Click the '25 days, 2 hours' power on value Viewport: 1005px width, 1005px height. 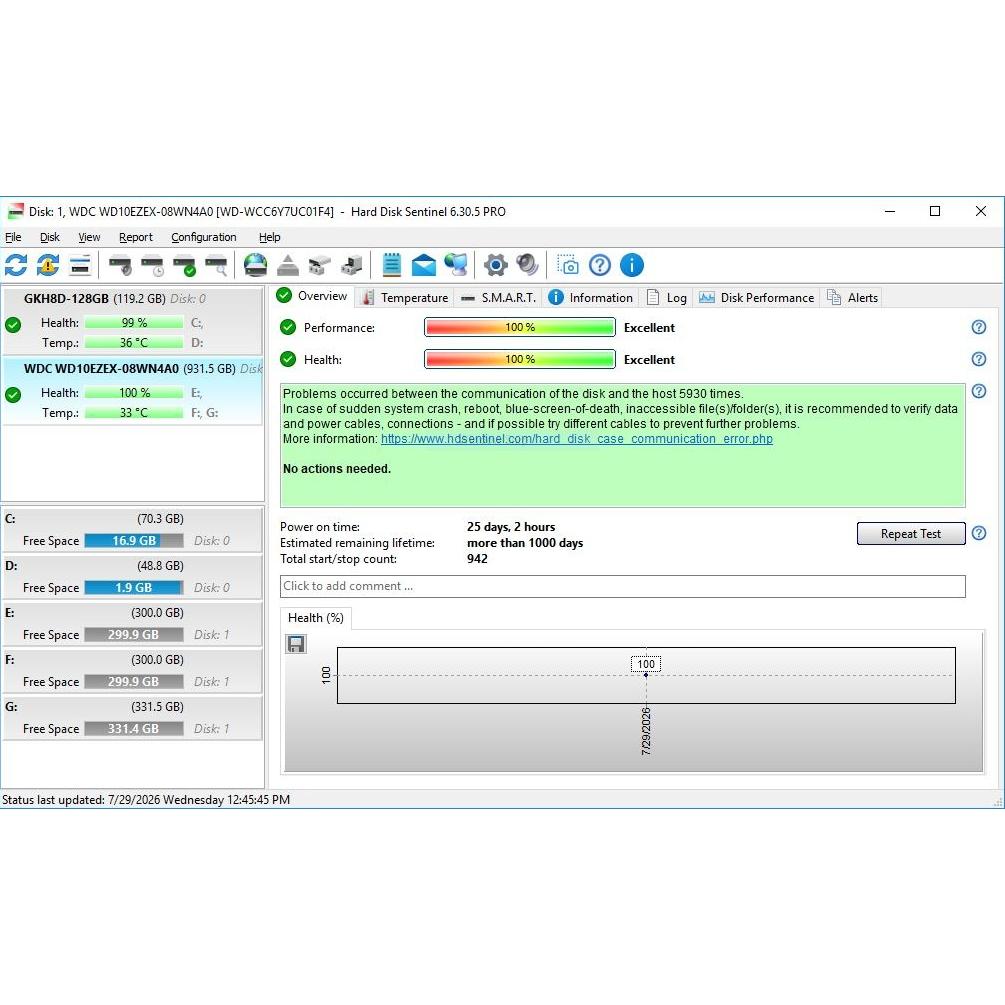click(511, 527)
